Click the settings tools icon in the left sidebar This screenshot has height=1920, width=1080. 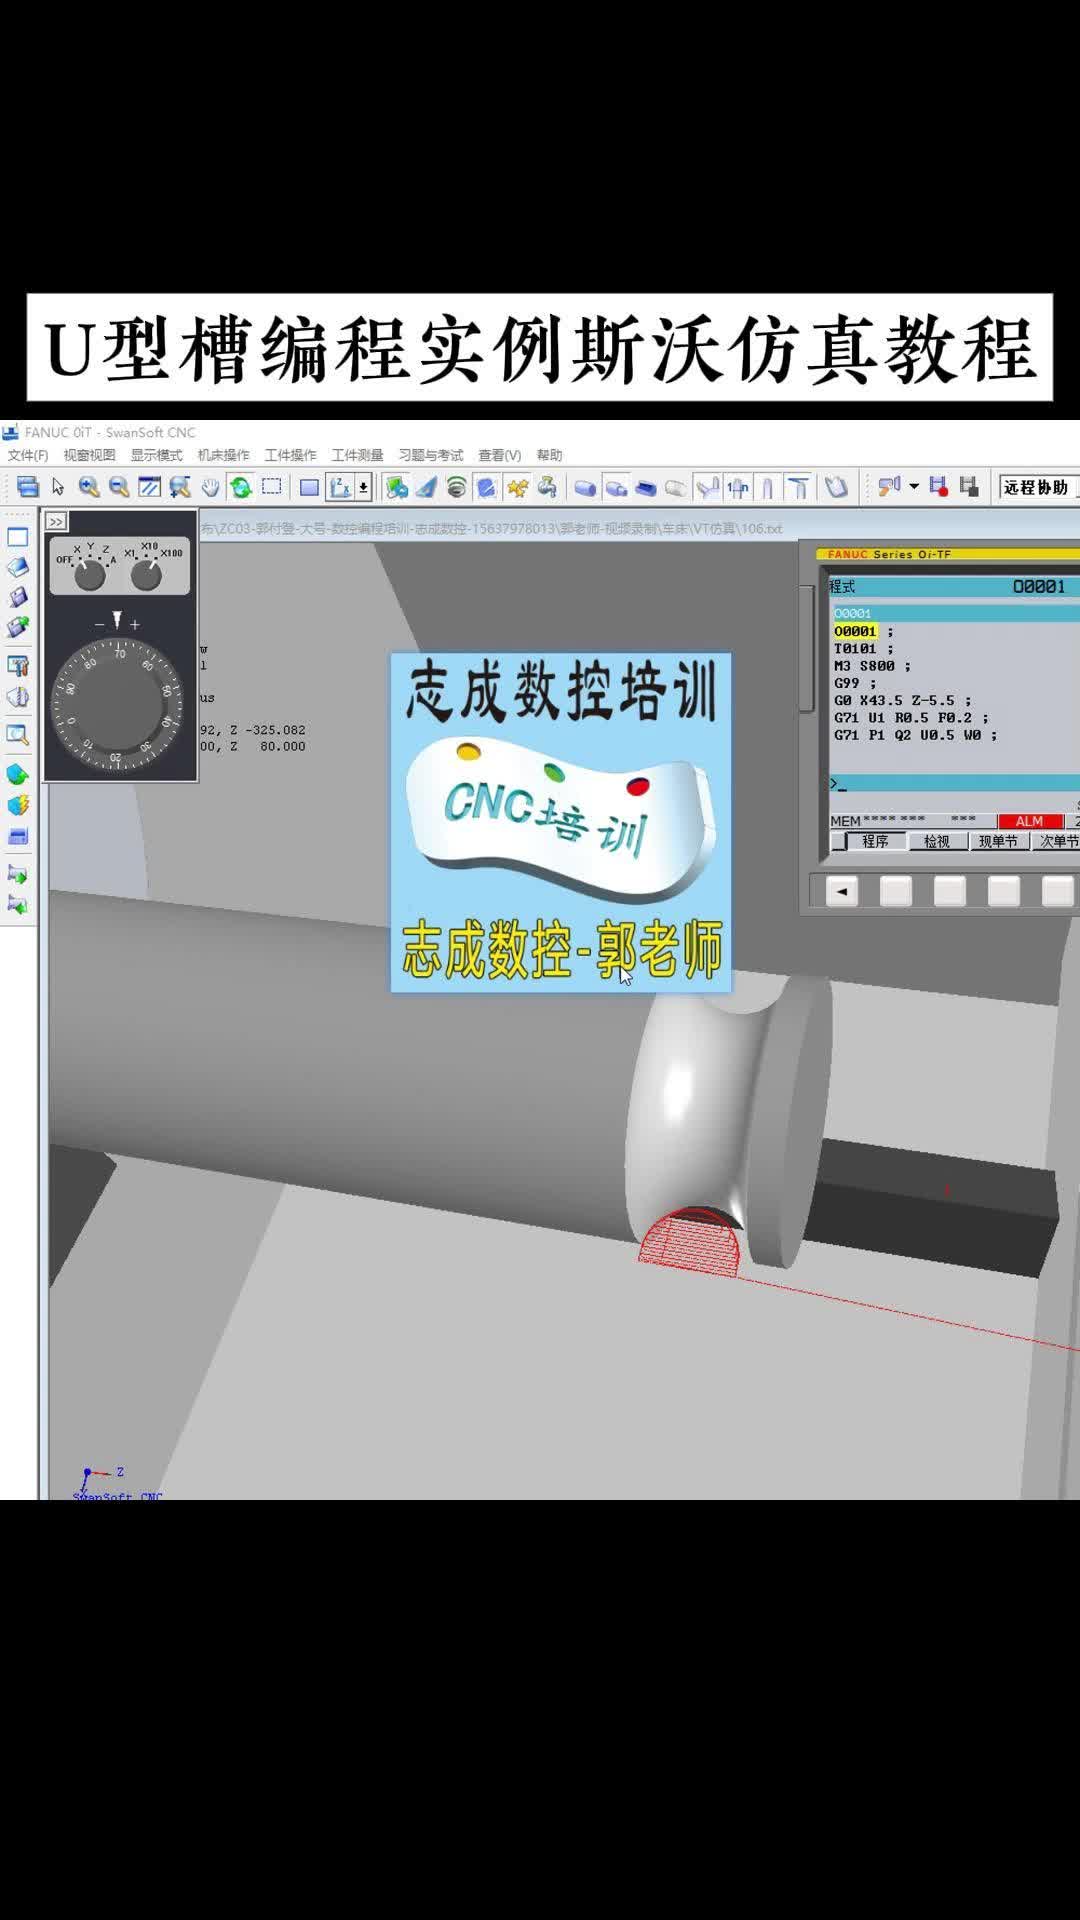pyautogui.click(x=18, y=665)
